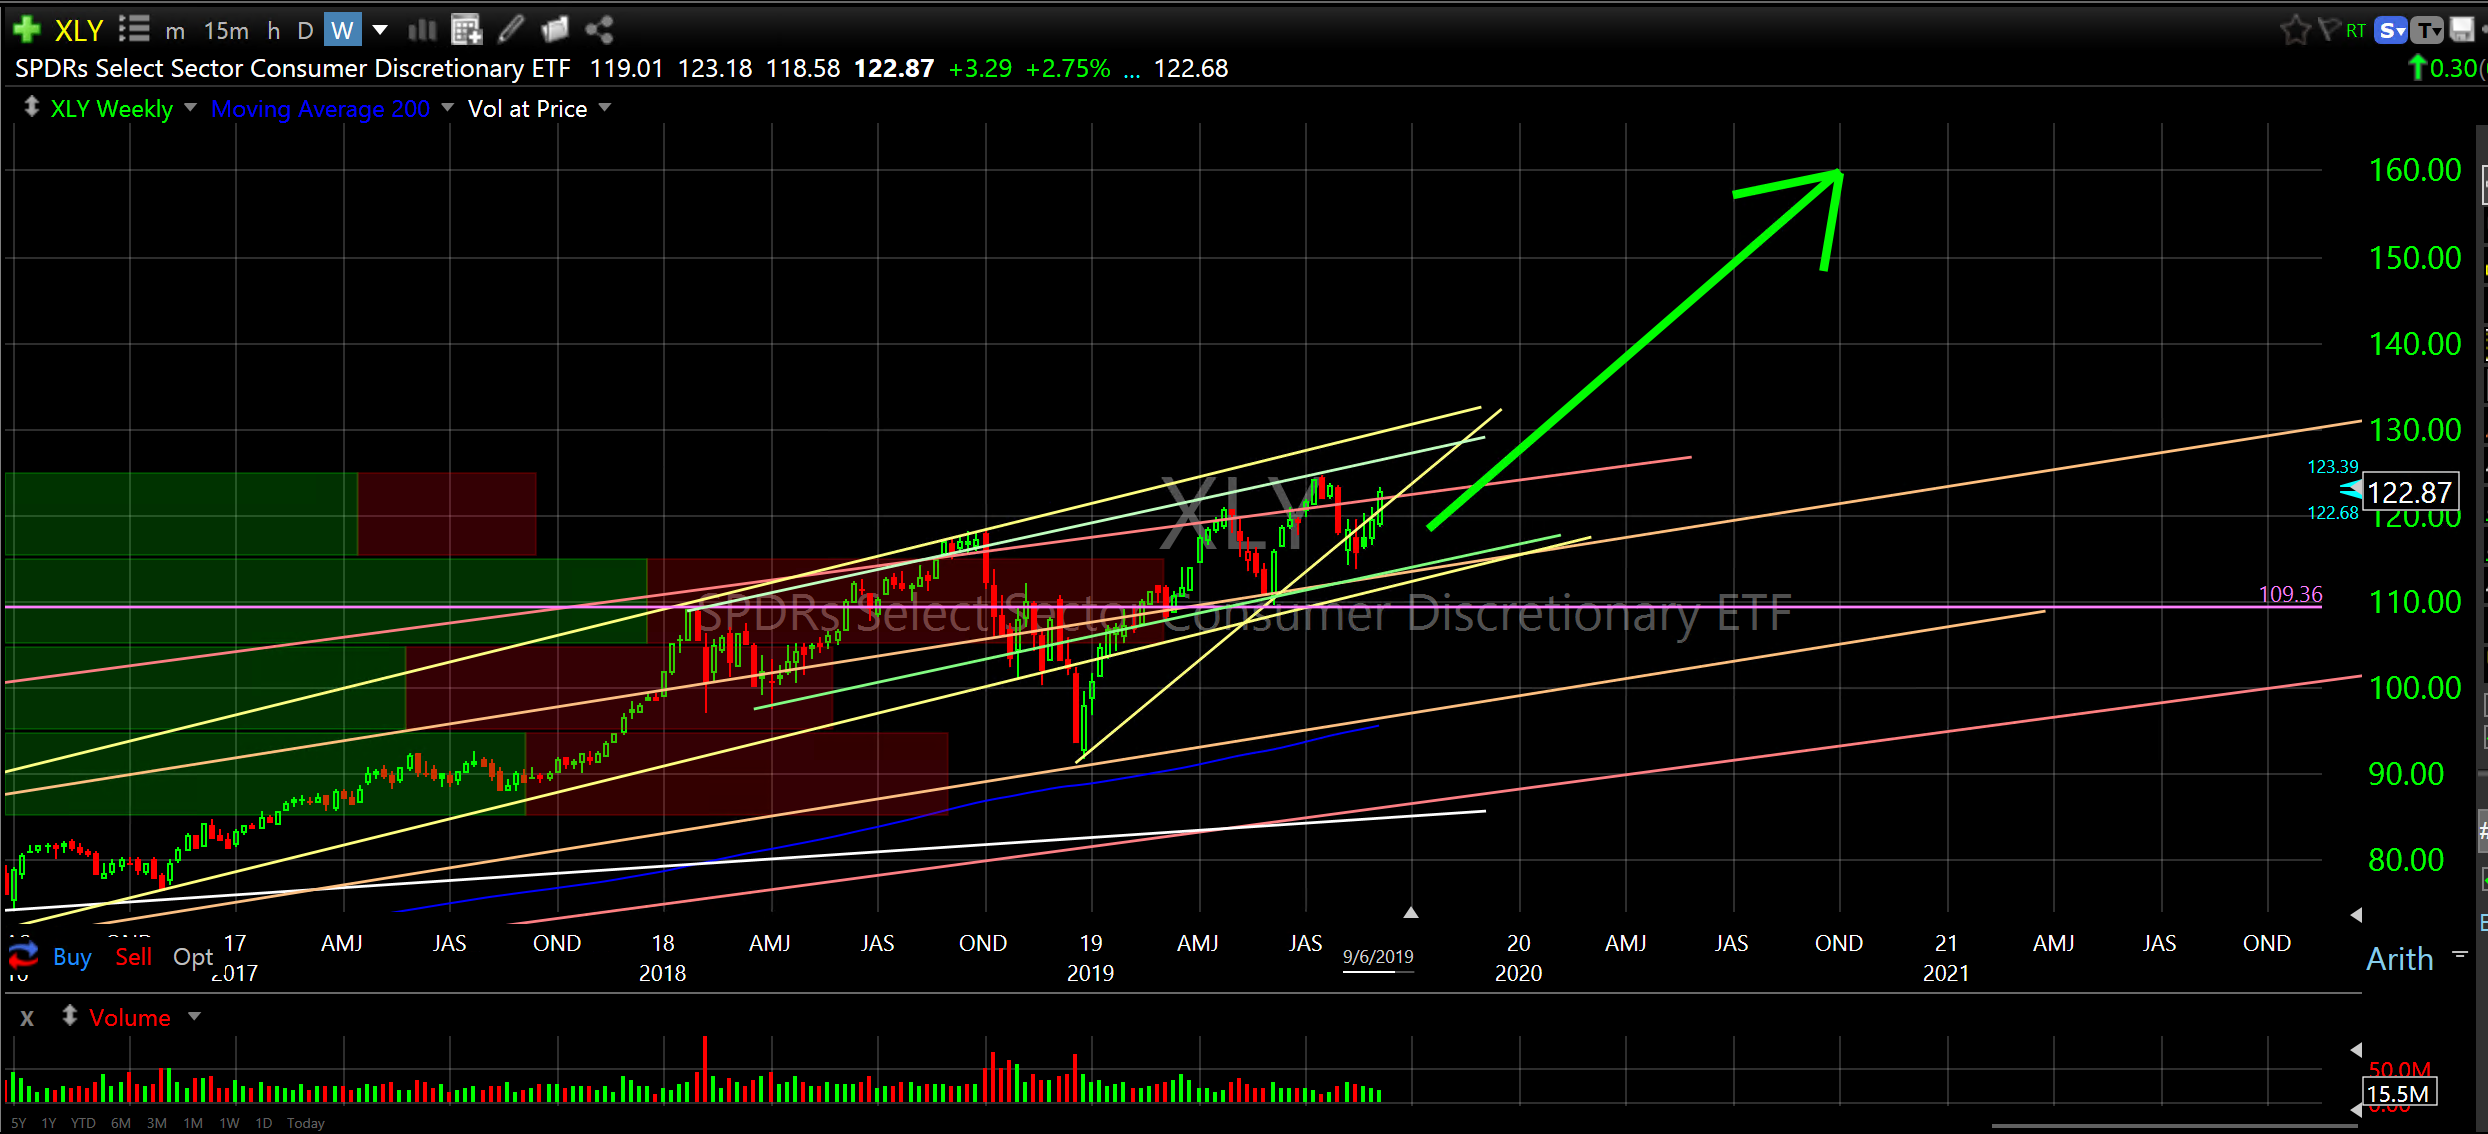
Task: Select the 15m timeframe
Action: coord(226,30)
